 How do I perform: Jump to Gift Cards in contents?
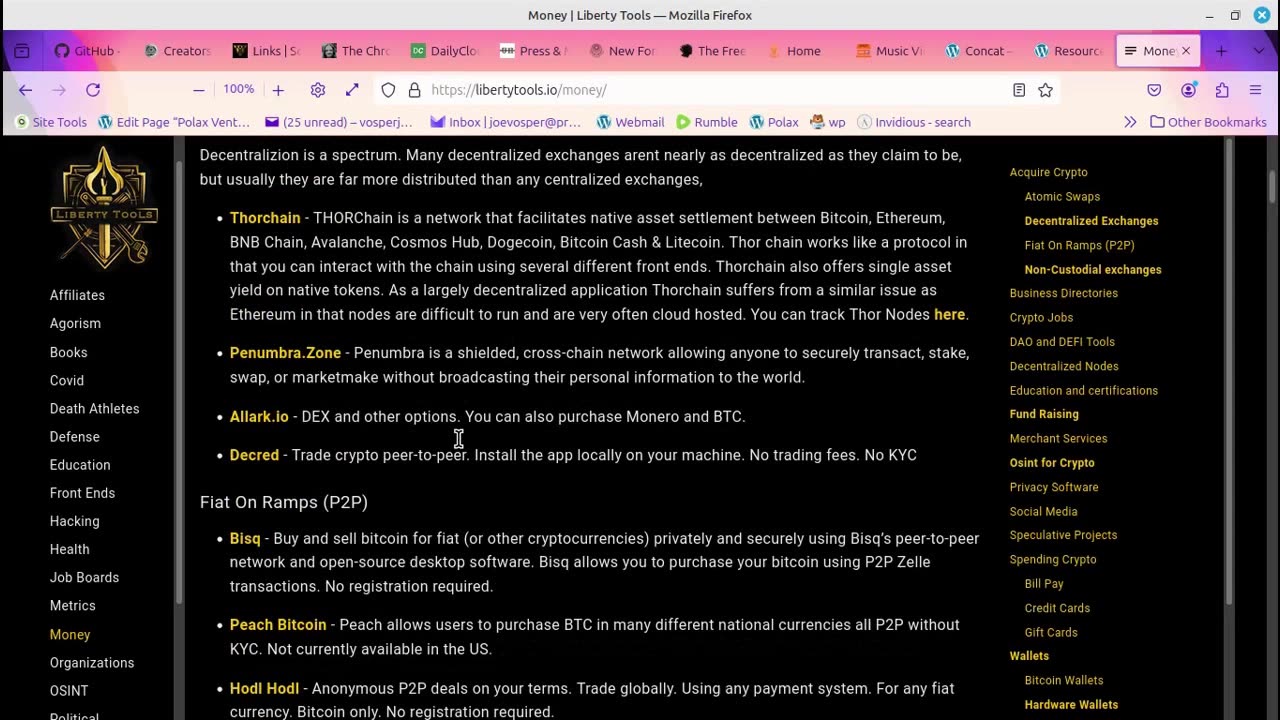(x=1051, y=632)
